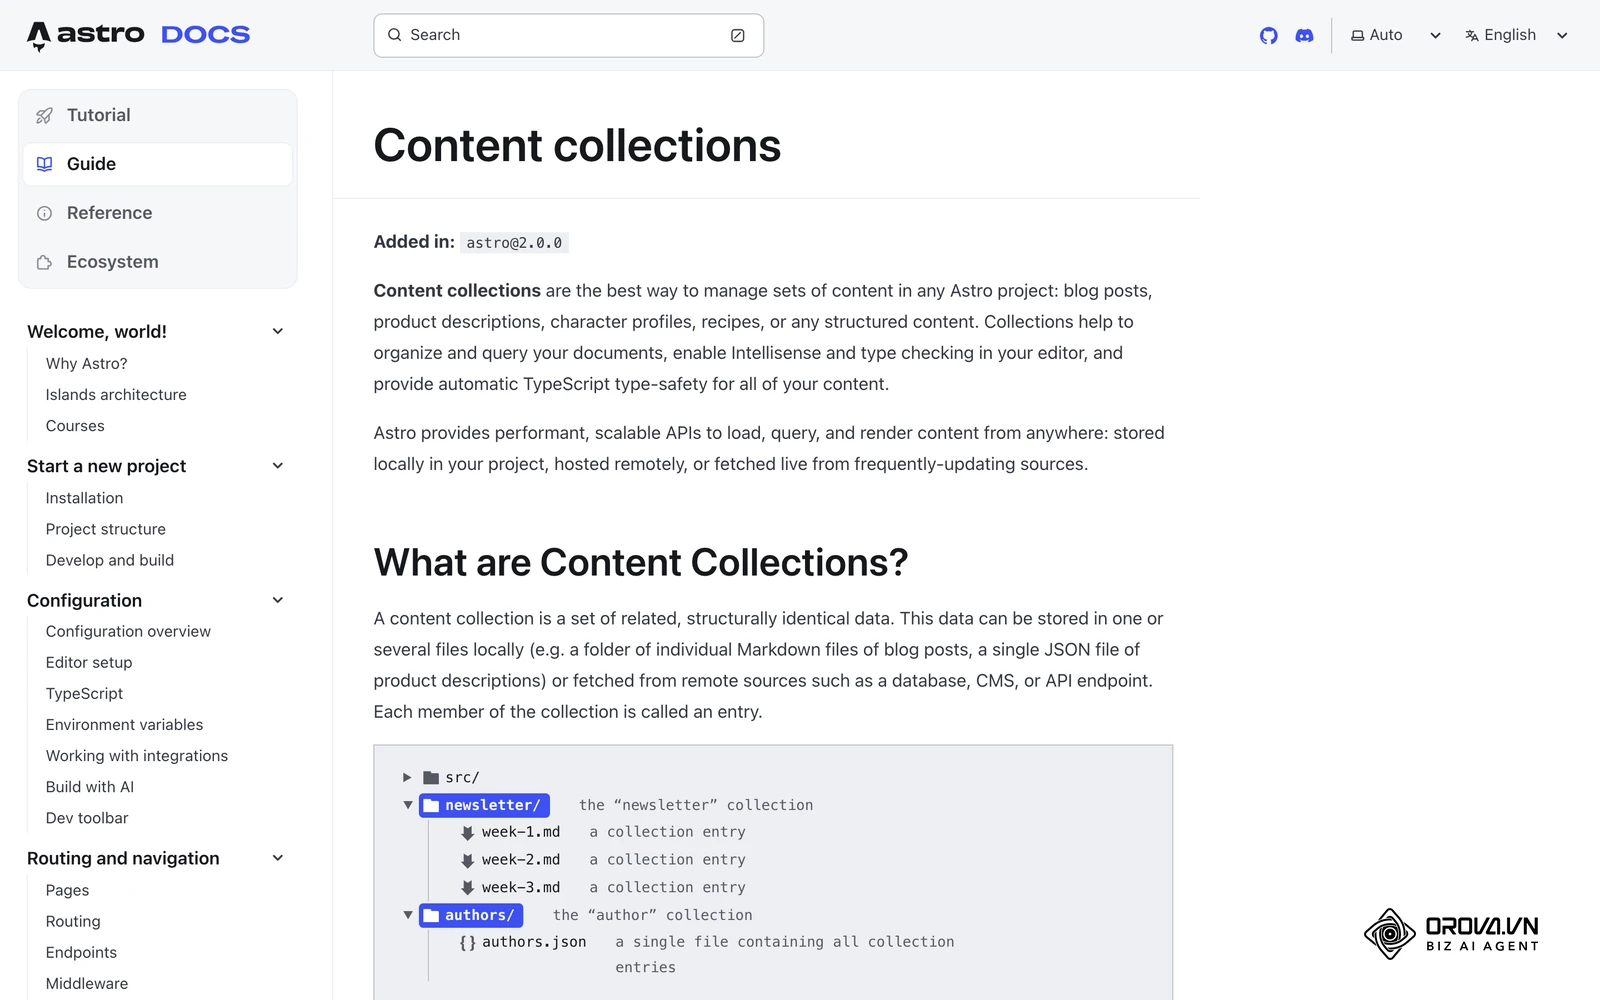Switch to the Tutorial tab
This screenshot has height=1000, width=1600.
click(x=158, y=115)
